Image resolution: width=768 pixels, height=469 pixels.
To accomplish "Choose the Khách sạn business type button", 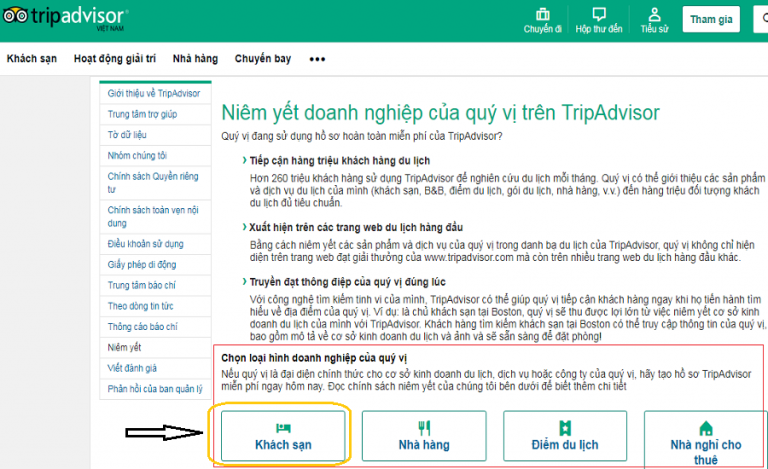I will (283, 436).
